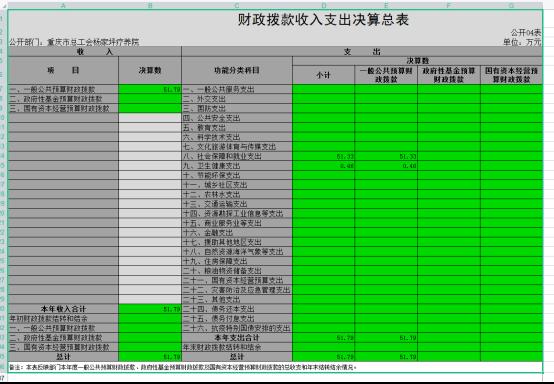This screenshot has height=384, width=554.
Task: Click the 本年收入合计 cell
Action: tap(63, 309)
